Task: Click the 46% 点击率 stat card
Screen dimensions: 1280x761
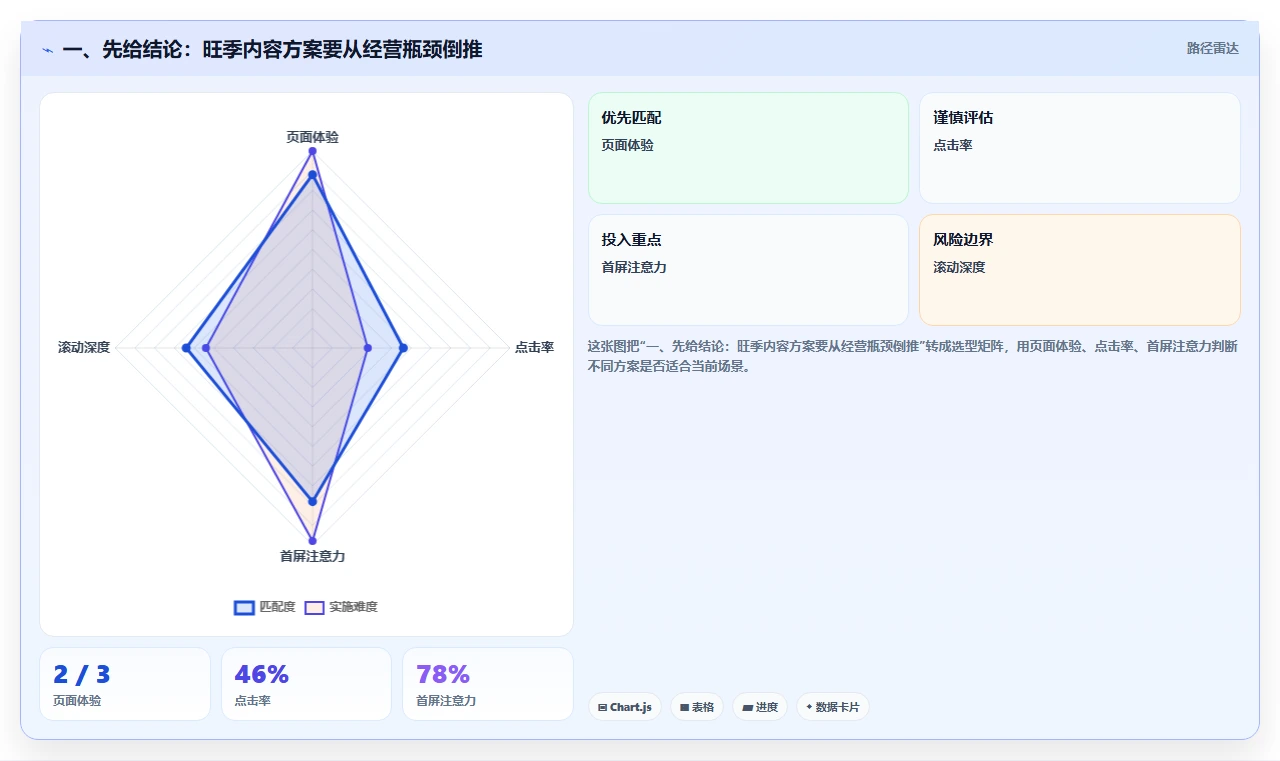Action: 306,684
